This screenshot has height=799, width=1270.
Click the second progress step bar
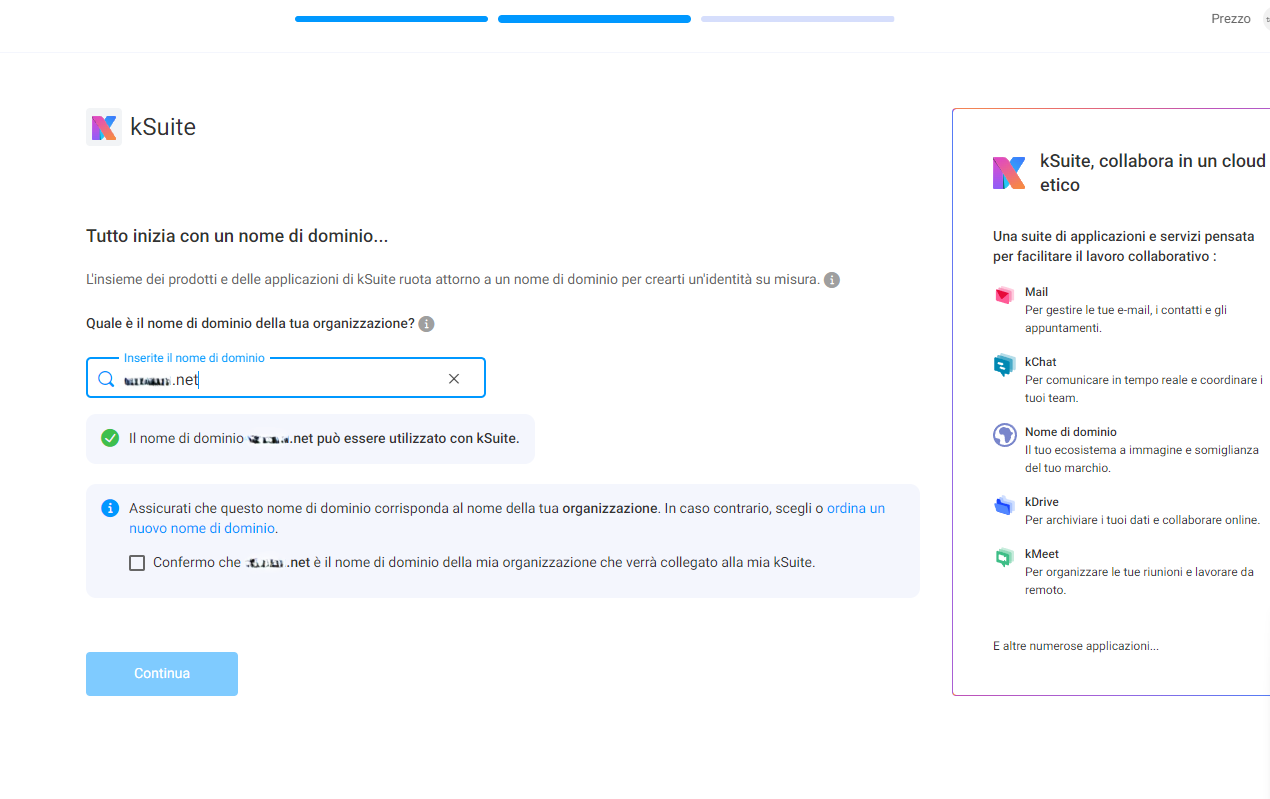594,19
